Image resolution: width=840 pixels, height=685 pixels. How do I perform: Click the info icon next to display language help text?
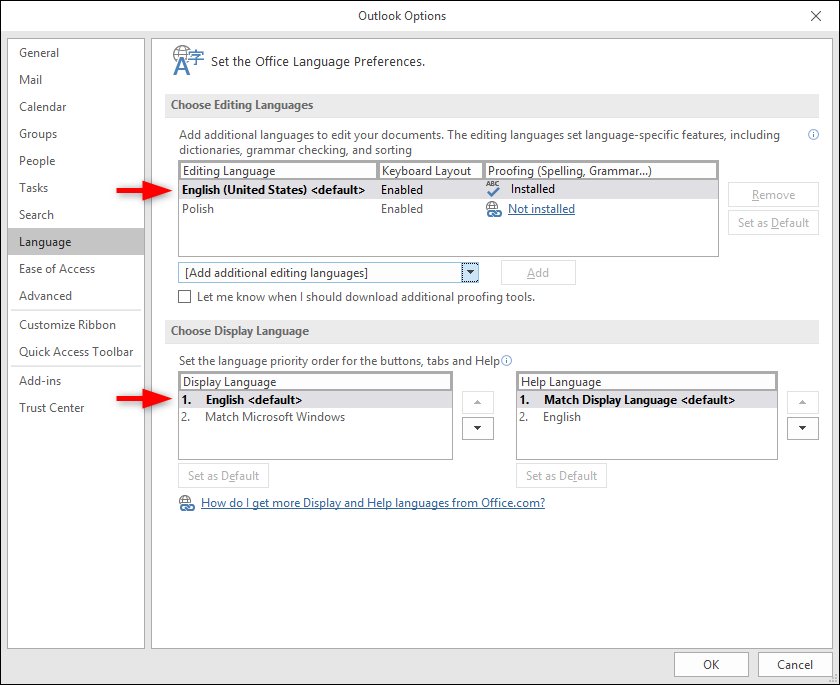[507, 361]
